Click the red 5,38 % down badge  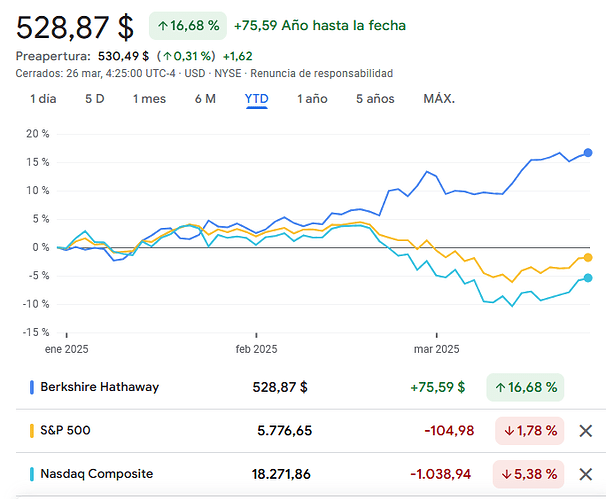pos(530,473)
